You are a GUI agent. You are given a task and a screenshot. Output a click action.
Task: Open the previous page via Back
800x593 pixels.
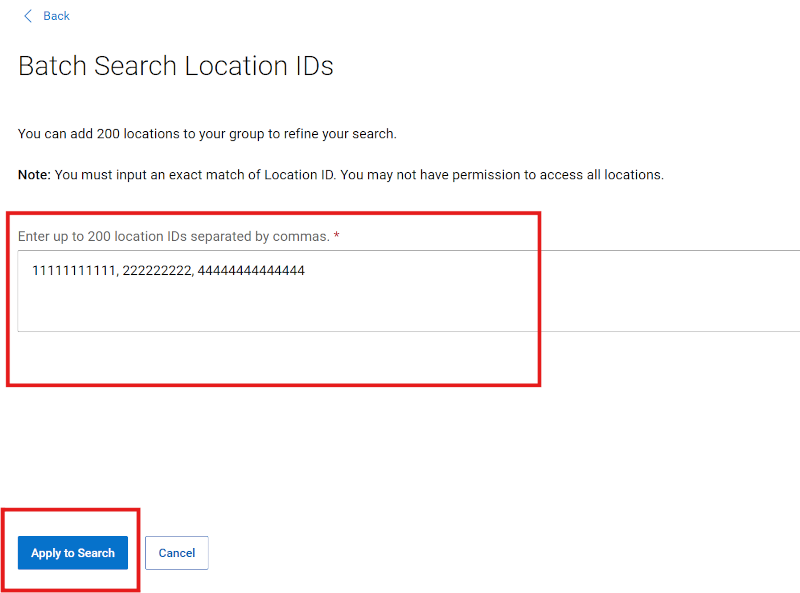pyautogui.click(x=56, y=16)
